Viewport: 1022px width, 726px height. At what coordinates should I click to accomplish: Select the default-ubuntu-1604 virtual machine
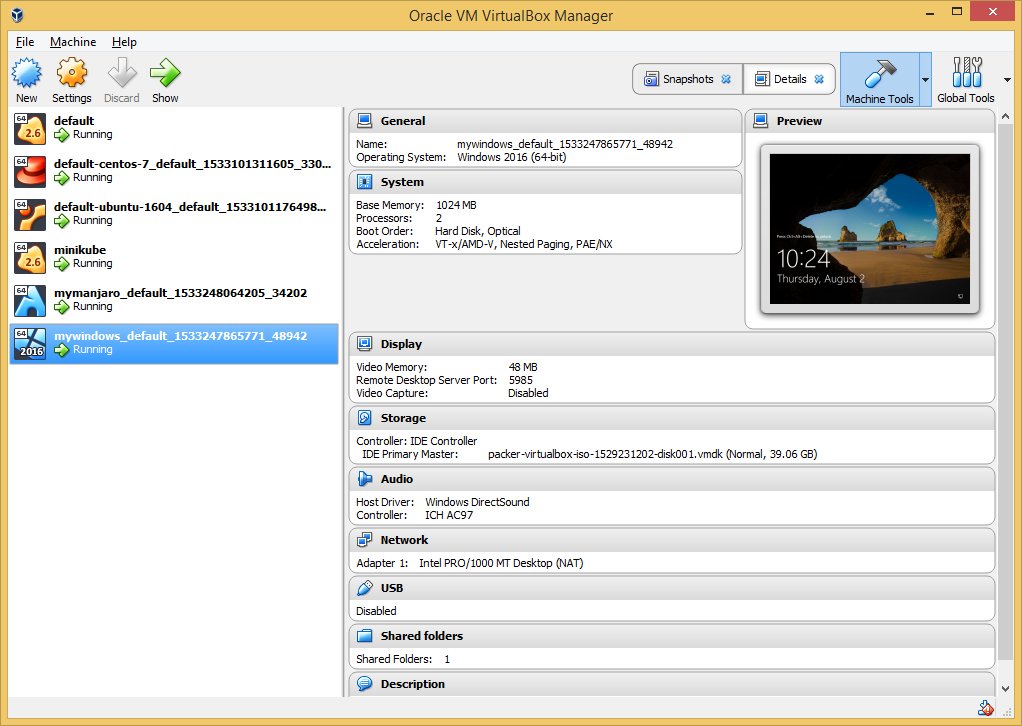[174, 214]
